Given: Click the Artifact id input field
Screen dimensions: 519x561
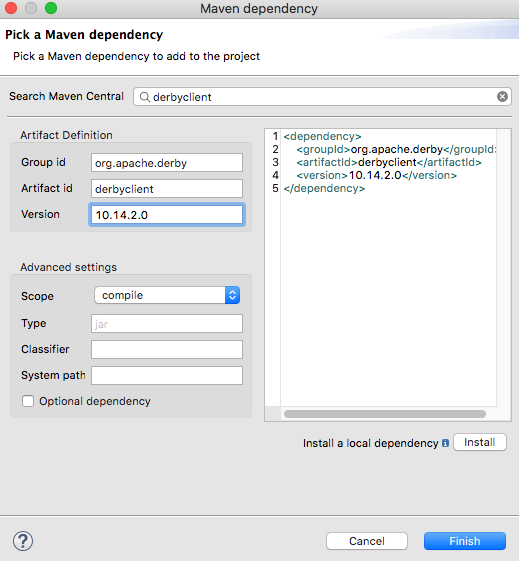Looking at the screenshot, I should [167, 189].
